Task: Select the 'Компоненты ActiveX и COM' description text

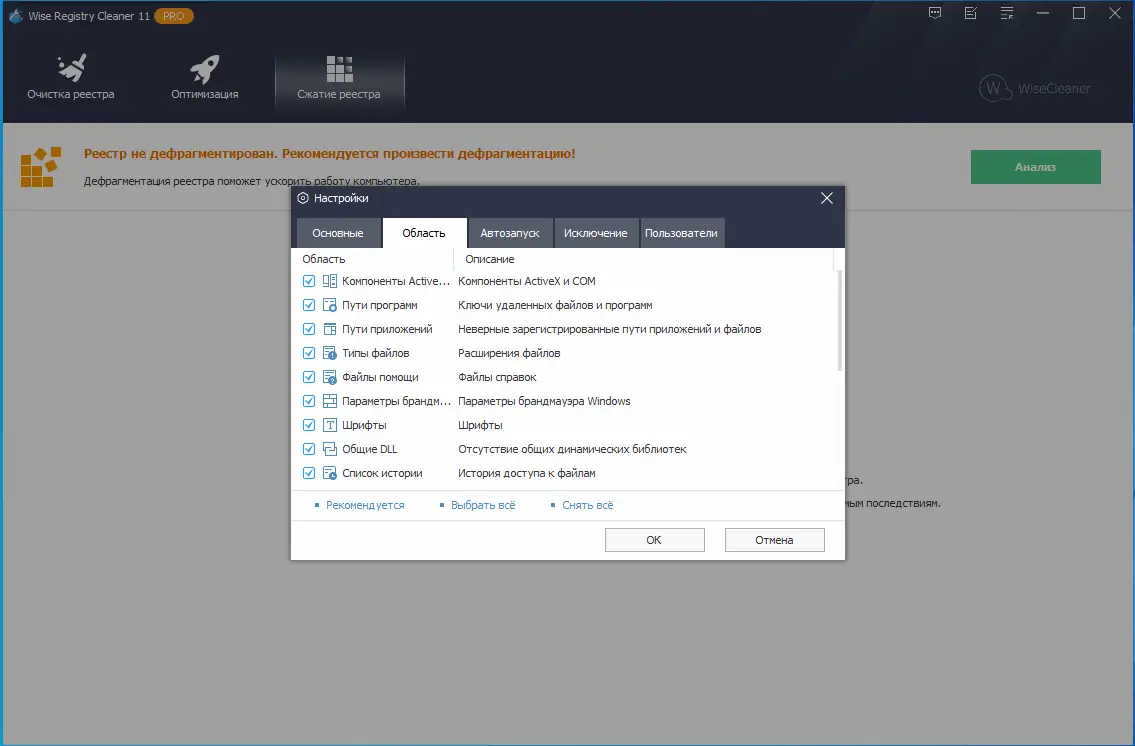Action: click(527, 281)
